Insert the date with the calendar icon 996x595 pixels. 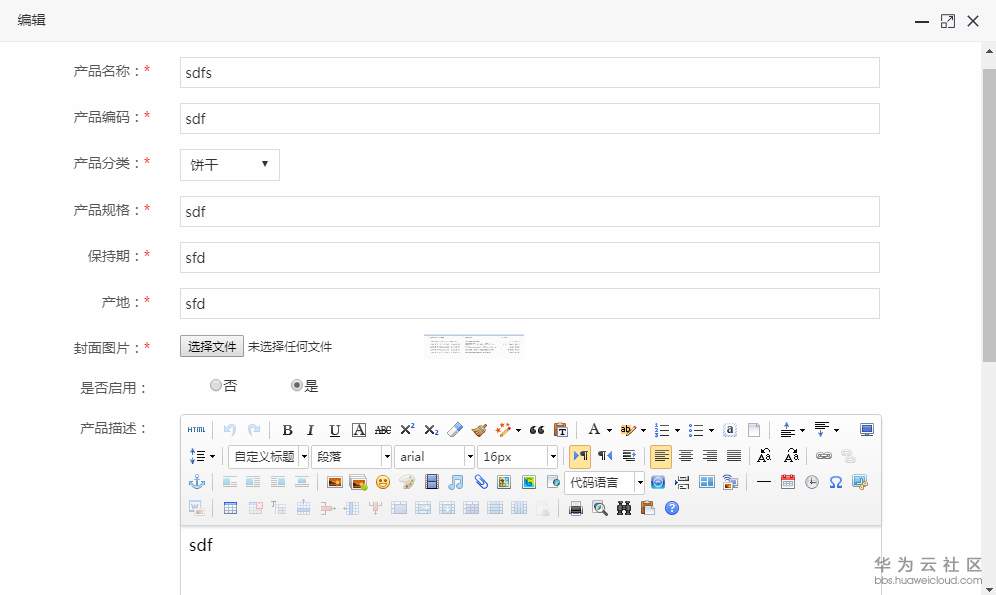tap(788, 482)
